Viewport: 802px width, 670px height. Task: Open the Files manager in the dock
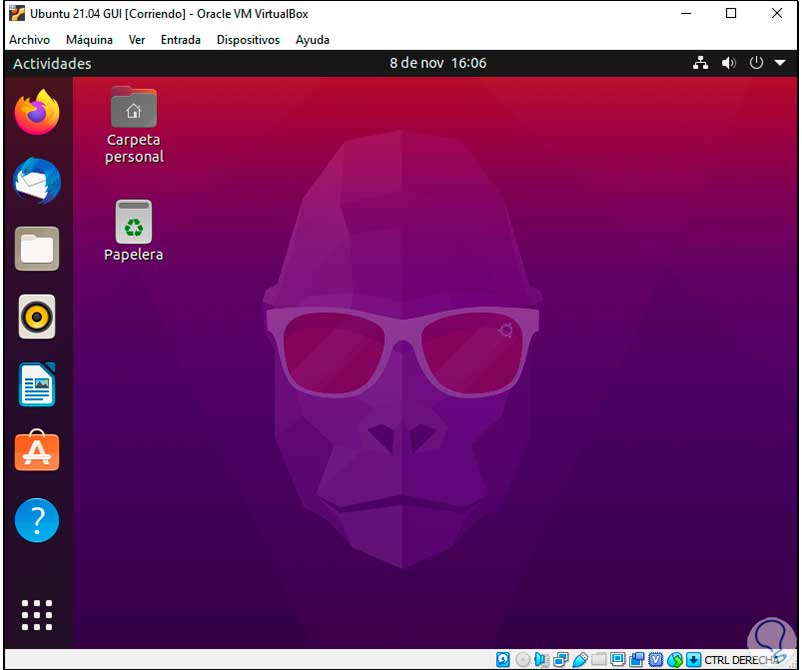[37, 249]
